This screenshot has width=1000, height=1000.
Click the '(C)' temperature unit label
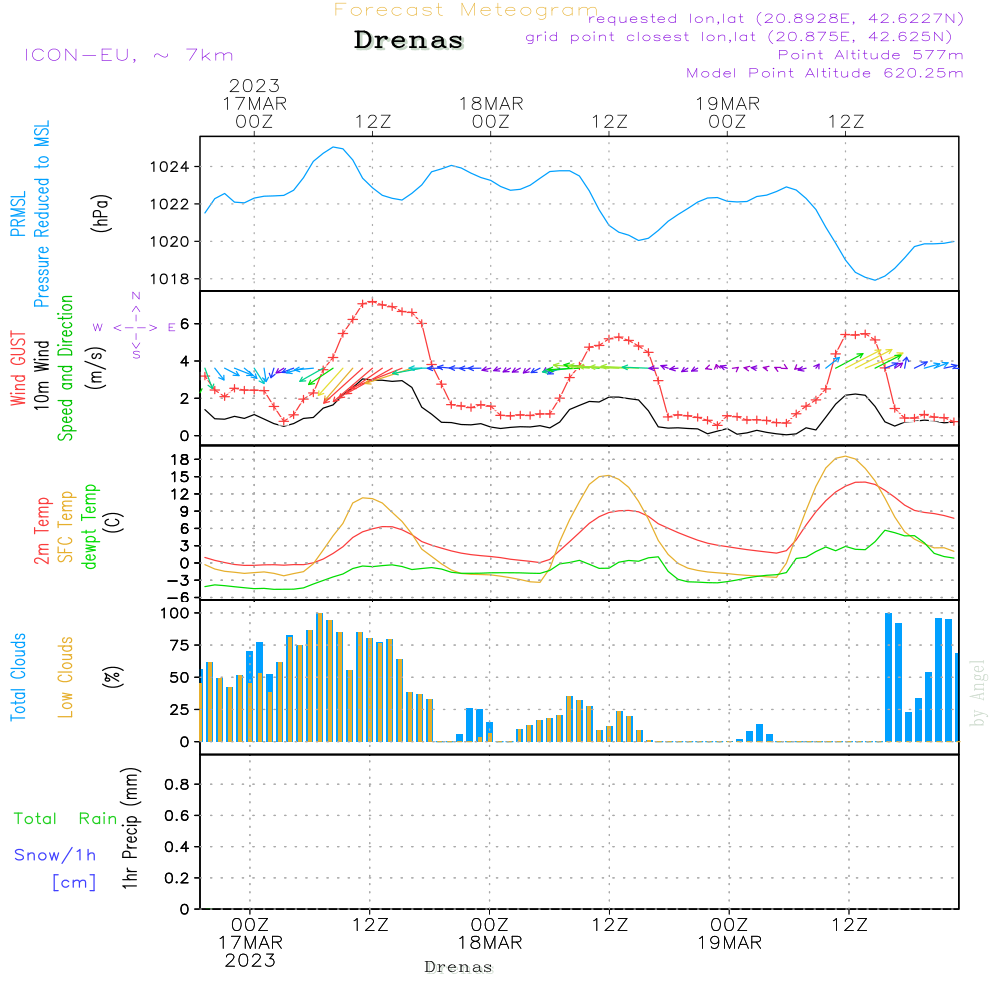(x=113, y=523)
